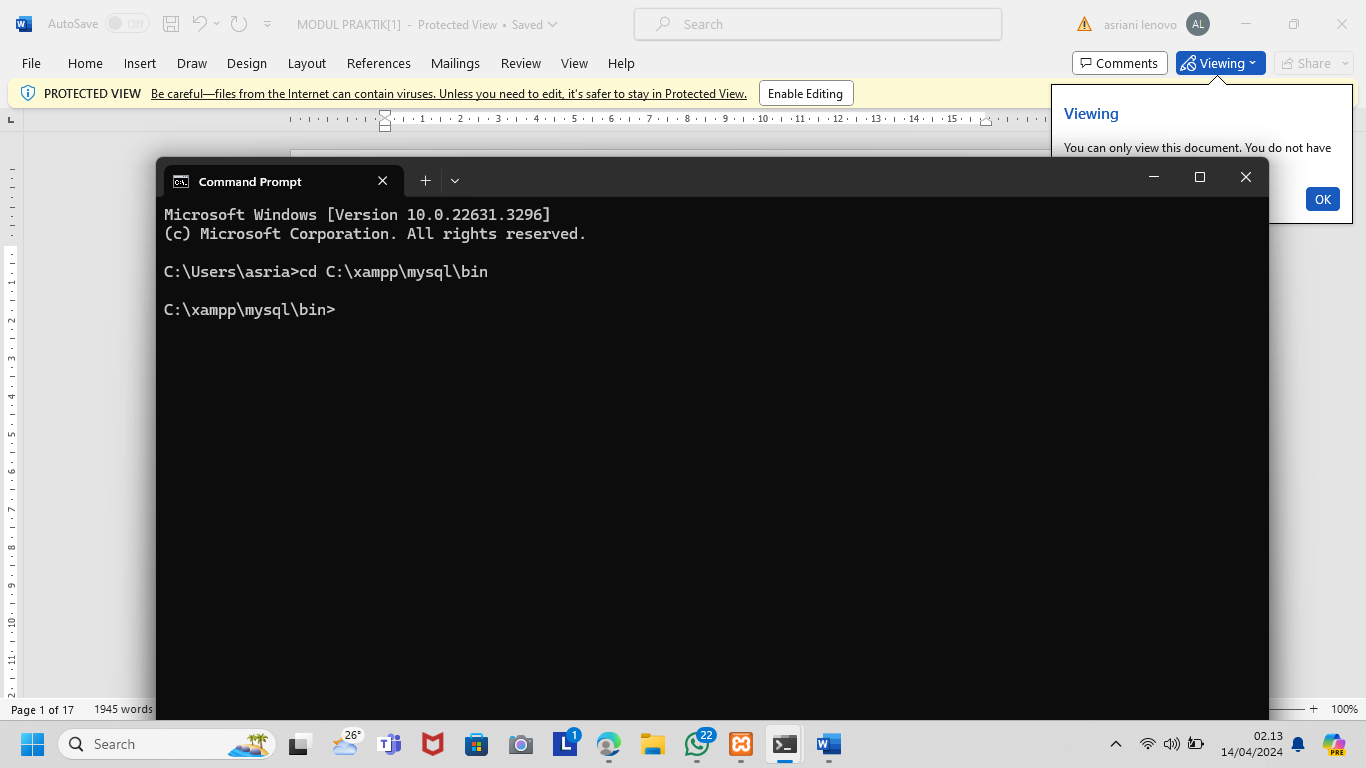Switch to the Layout tab
The height and width of the screenshot is (768, 1366).
pyautogui.click(x=307, y=63)
